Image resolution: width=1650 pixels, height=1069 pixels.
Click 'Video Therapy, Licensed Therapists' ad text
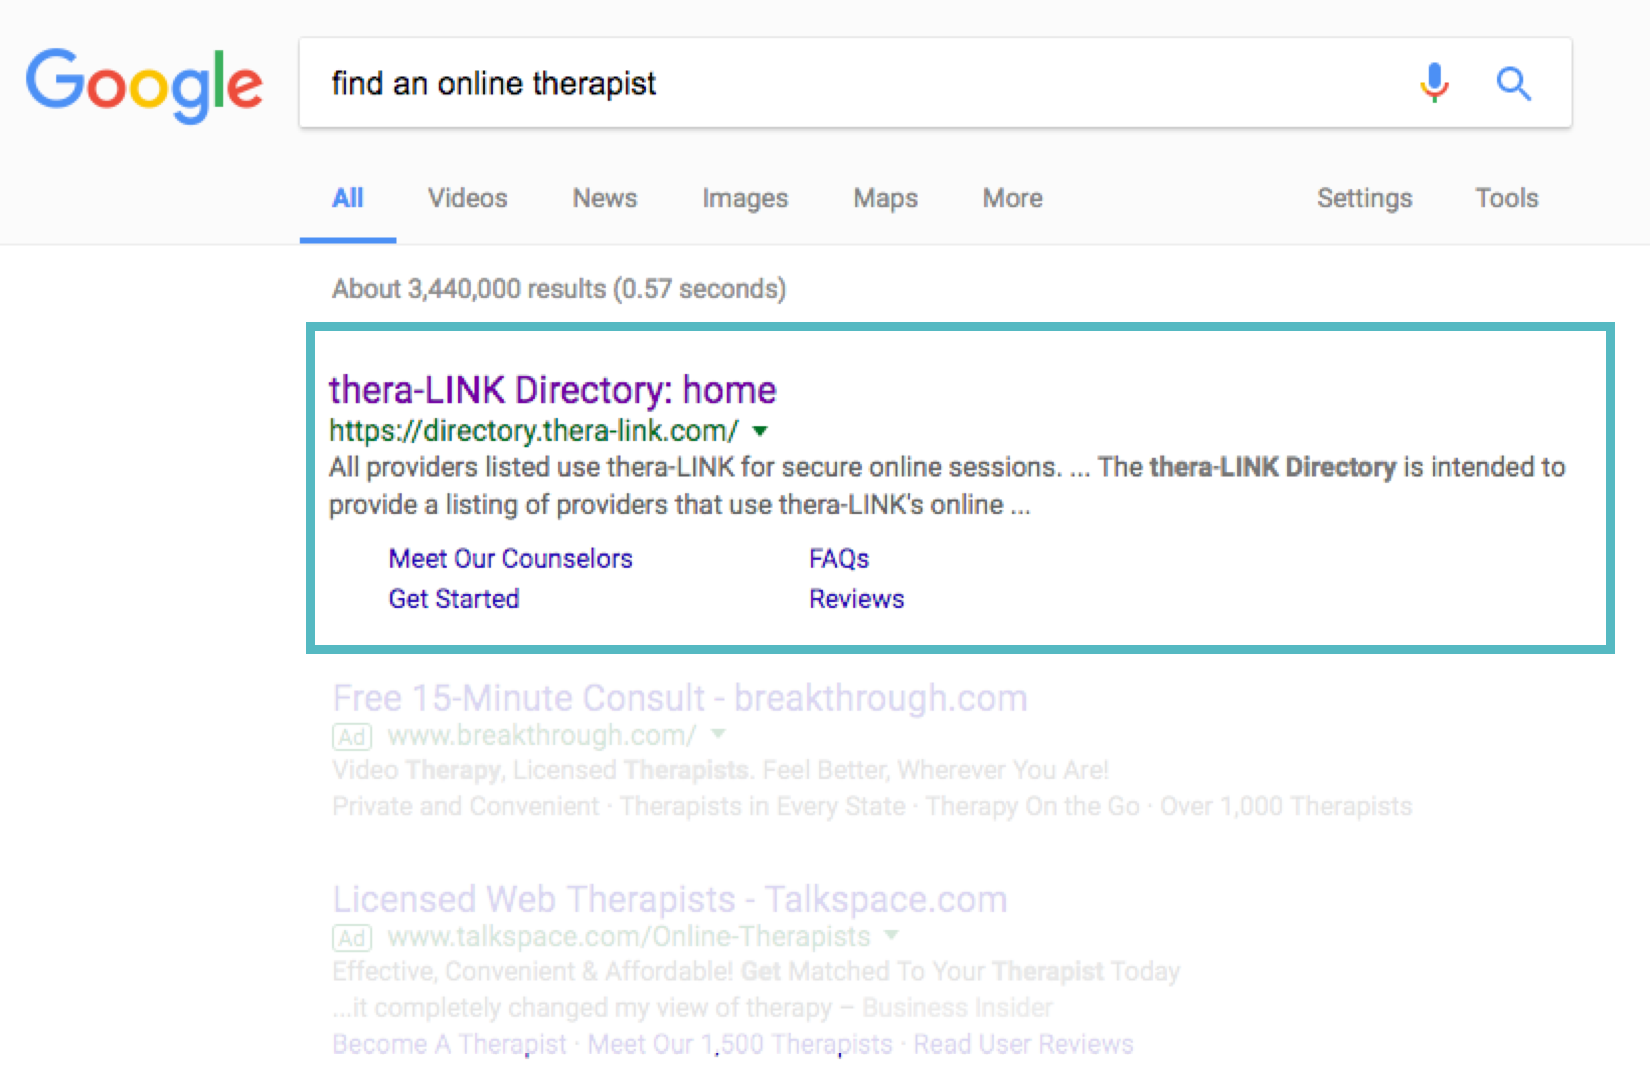pos(720,770)
